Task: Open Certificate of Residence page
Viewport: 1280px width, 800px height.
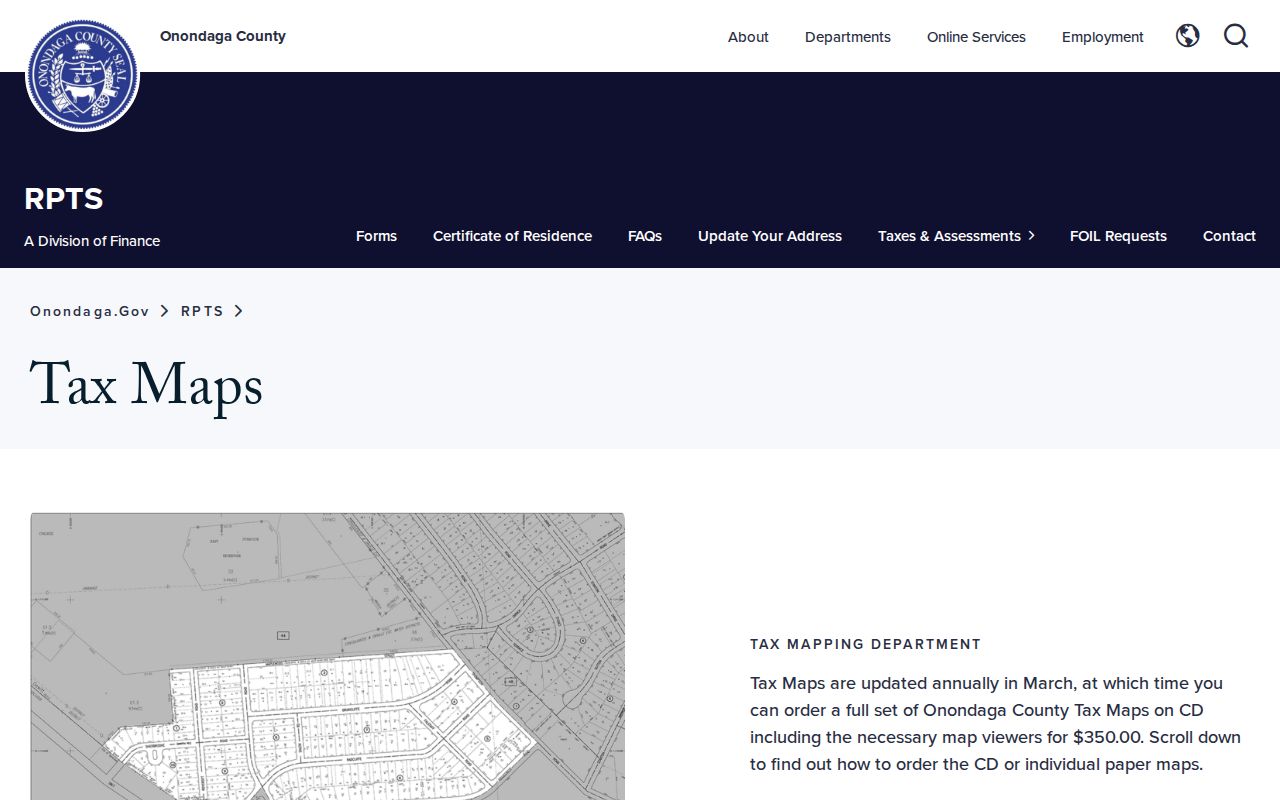Action: coord(512,236)
